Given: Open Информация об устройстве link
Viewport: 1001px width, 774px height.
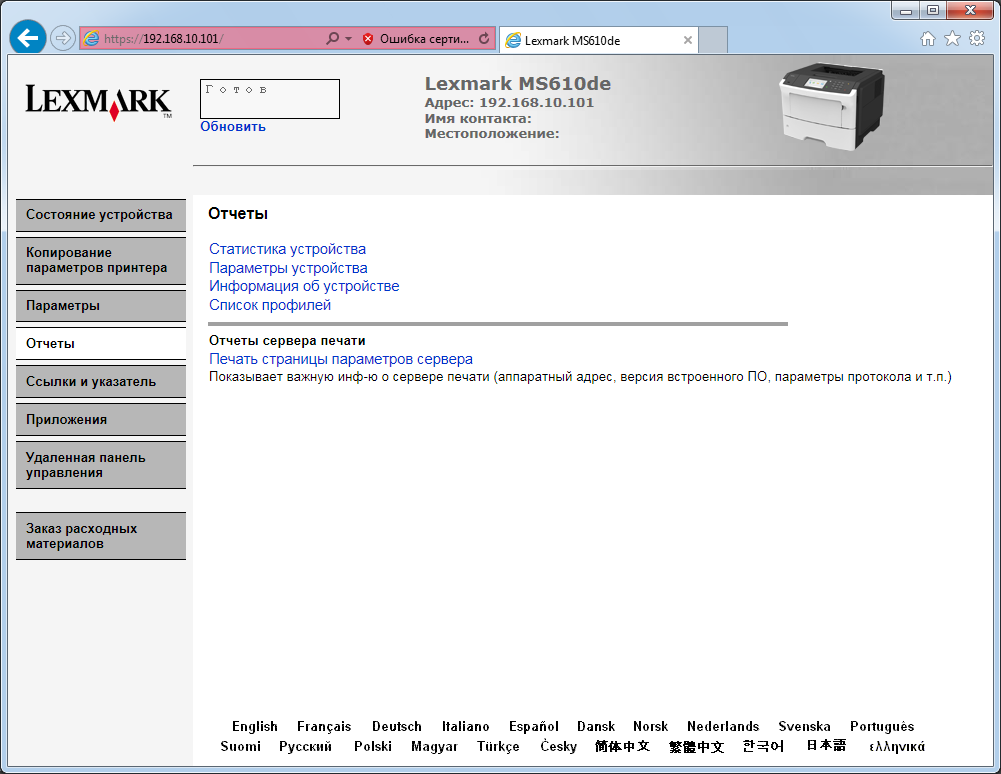Looking at the screenshot, I should 304,286.
